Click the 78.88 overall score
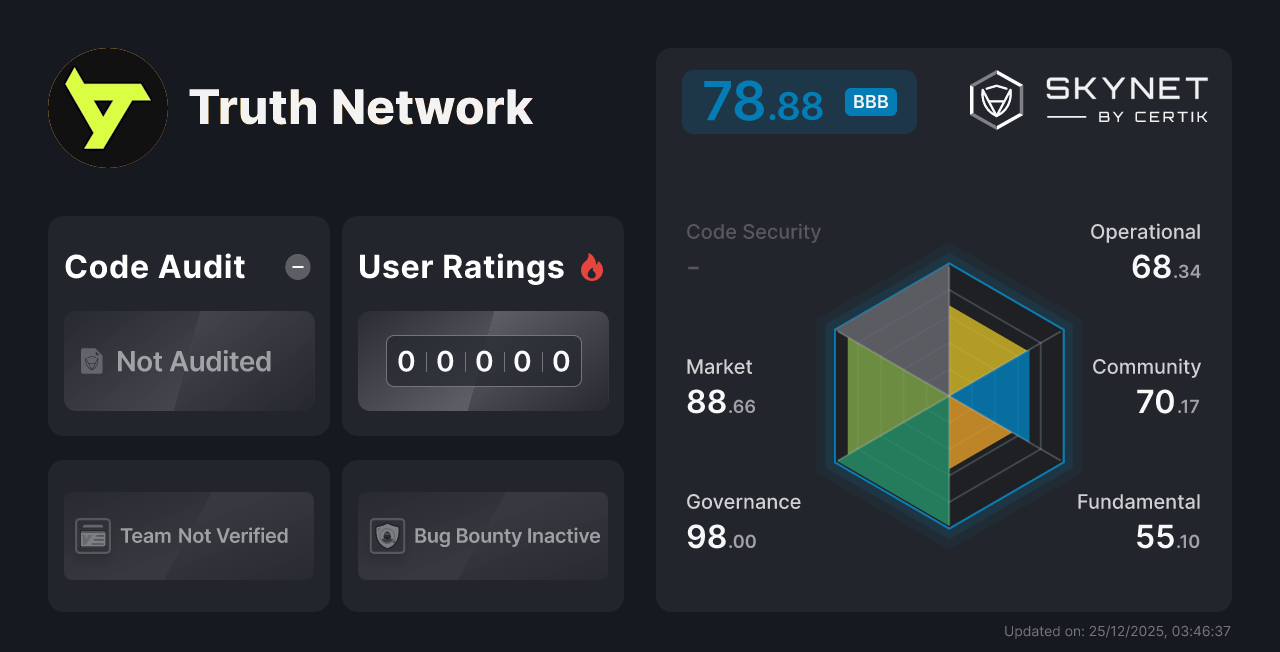This screenshot has width=1280, height=652. pos(763,100)
